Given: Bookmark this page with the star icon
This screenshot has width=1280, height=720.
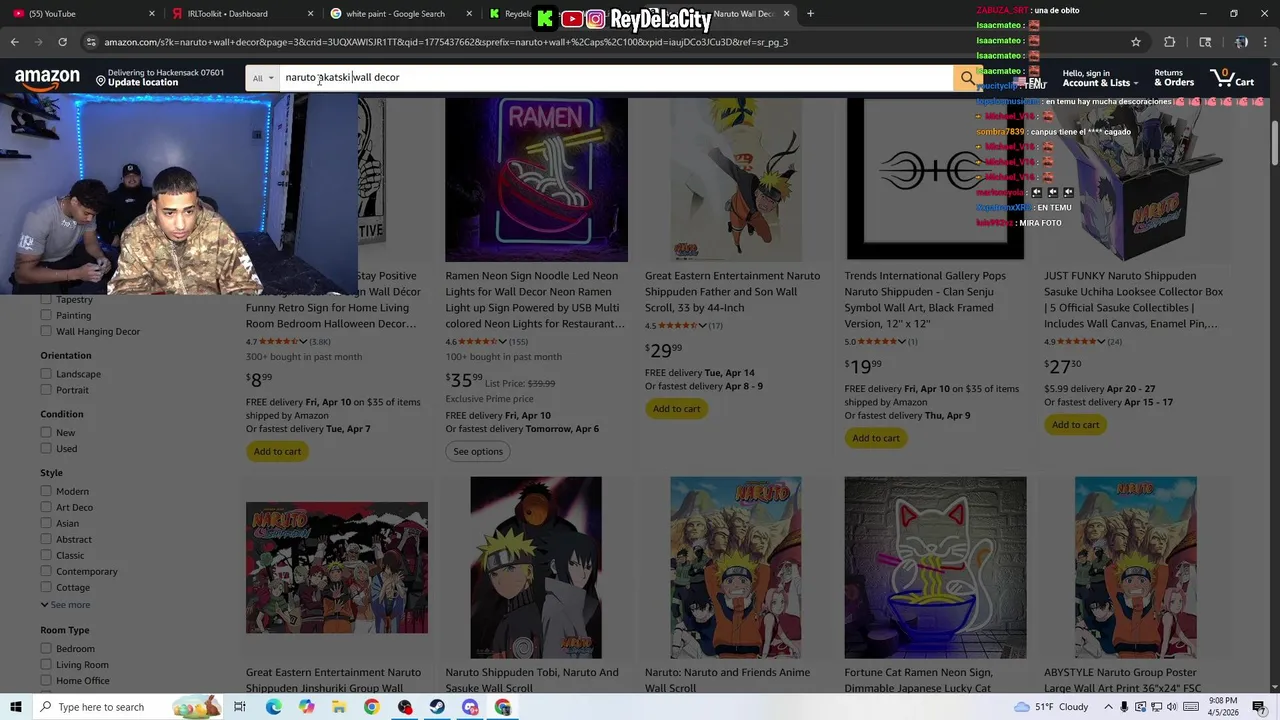Looking at the screenshot, I should (1136, 42).
